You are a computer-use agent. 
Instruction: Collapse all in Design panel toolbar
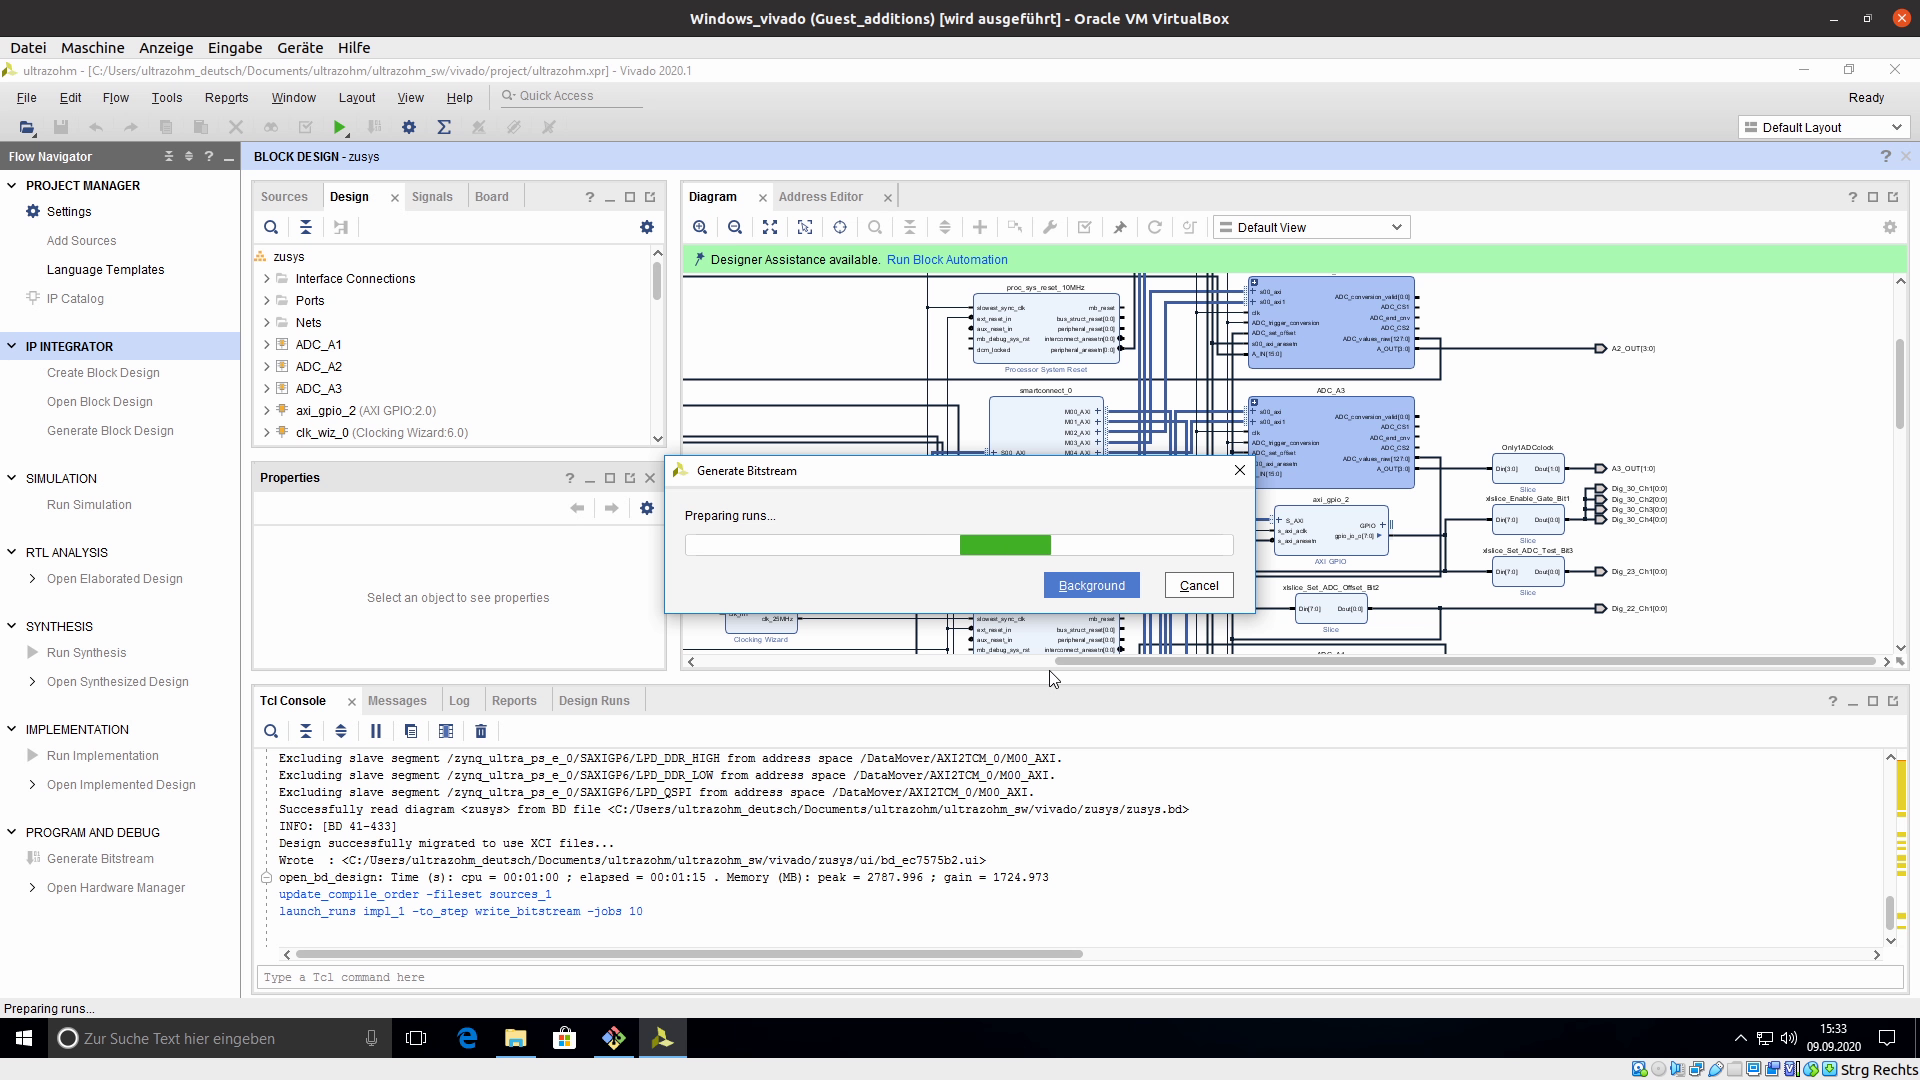pos(306,227)
